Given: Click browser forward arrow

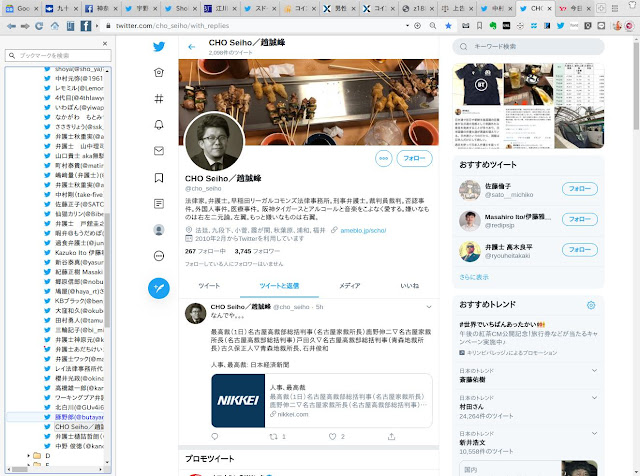Looking at the screenshot, I should (x=25, y=26).
